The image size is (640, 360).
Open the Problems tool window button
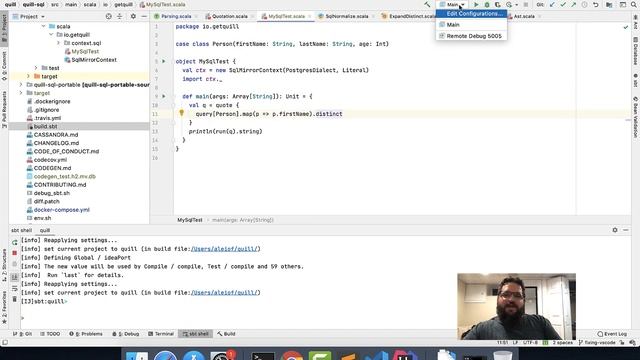[x=86, y=334]
